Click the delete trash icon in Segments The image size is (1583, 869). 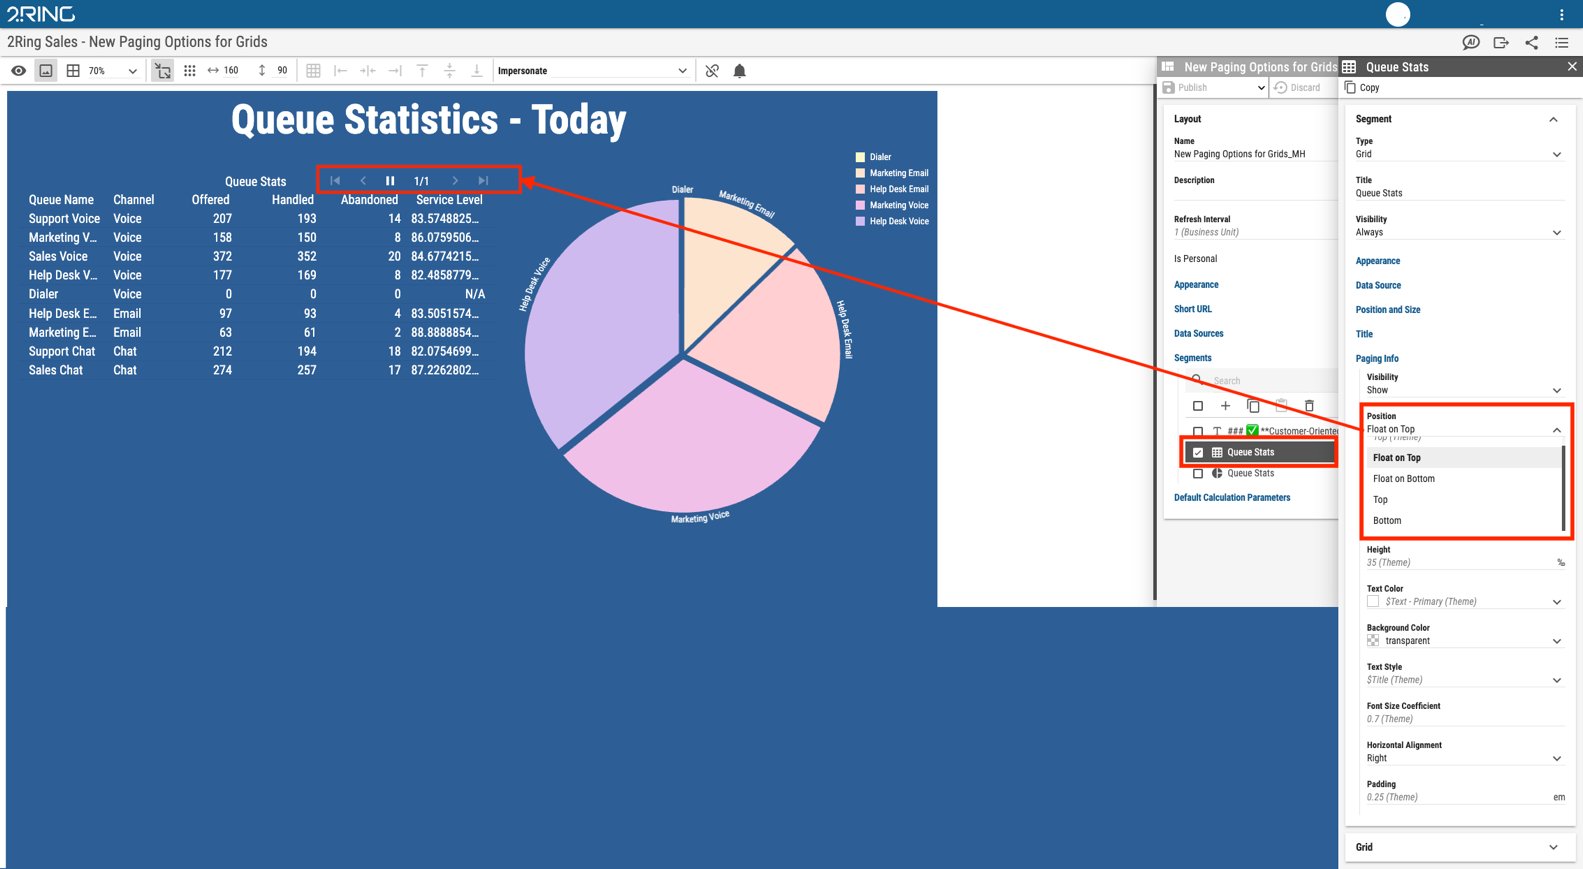tap(1309, 406)
